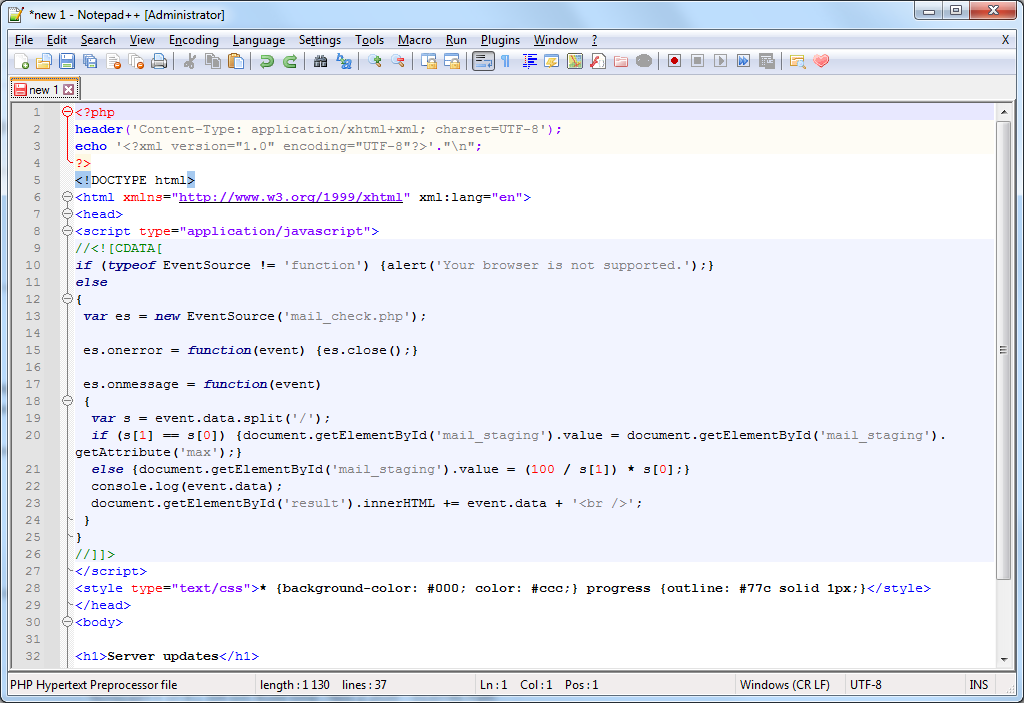Image resolution: width=1024 pixels, height=703 pixels.
Task: Toggle word wrap
Action: [483, 61]
